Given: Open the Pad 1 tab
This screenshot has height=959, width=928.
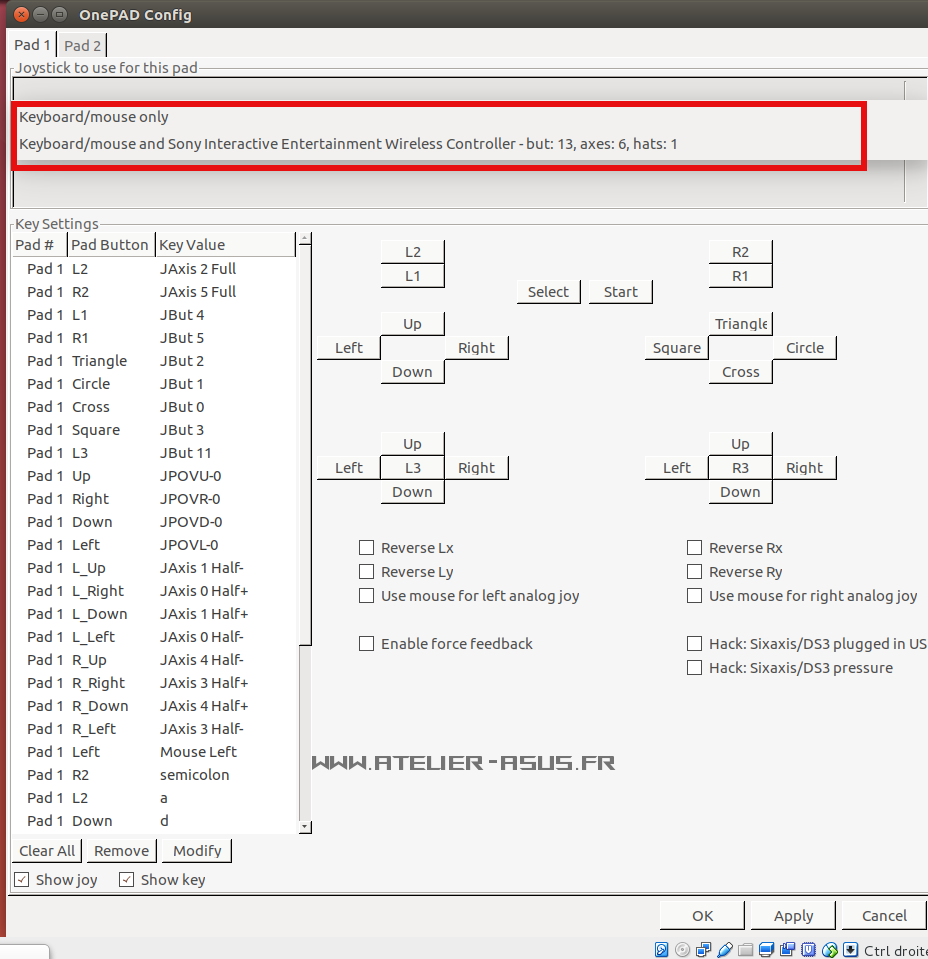Looking at the screenshot, I should click(x=32, y=45).
